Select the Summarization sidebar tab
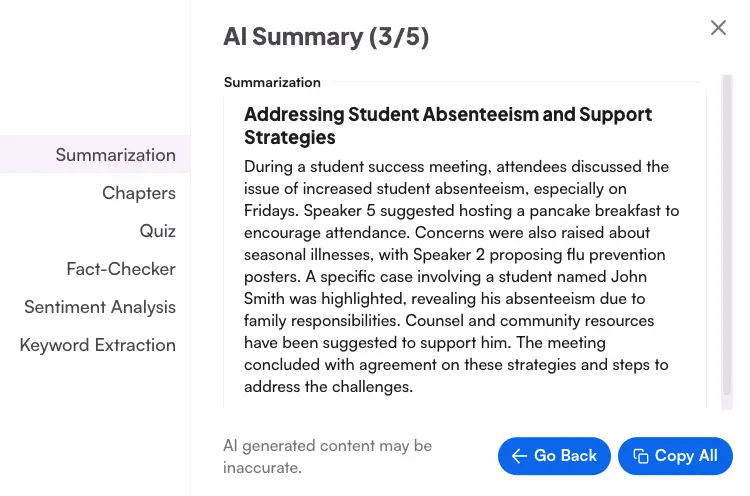Image resolution: width=750 pixels, height=496 pixels. (115, 155)
